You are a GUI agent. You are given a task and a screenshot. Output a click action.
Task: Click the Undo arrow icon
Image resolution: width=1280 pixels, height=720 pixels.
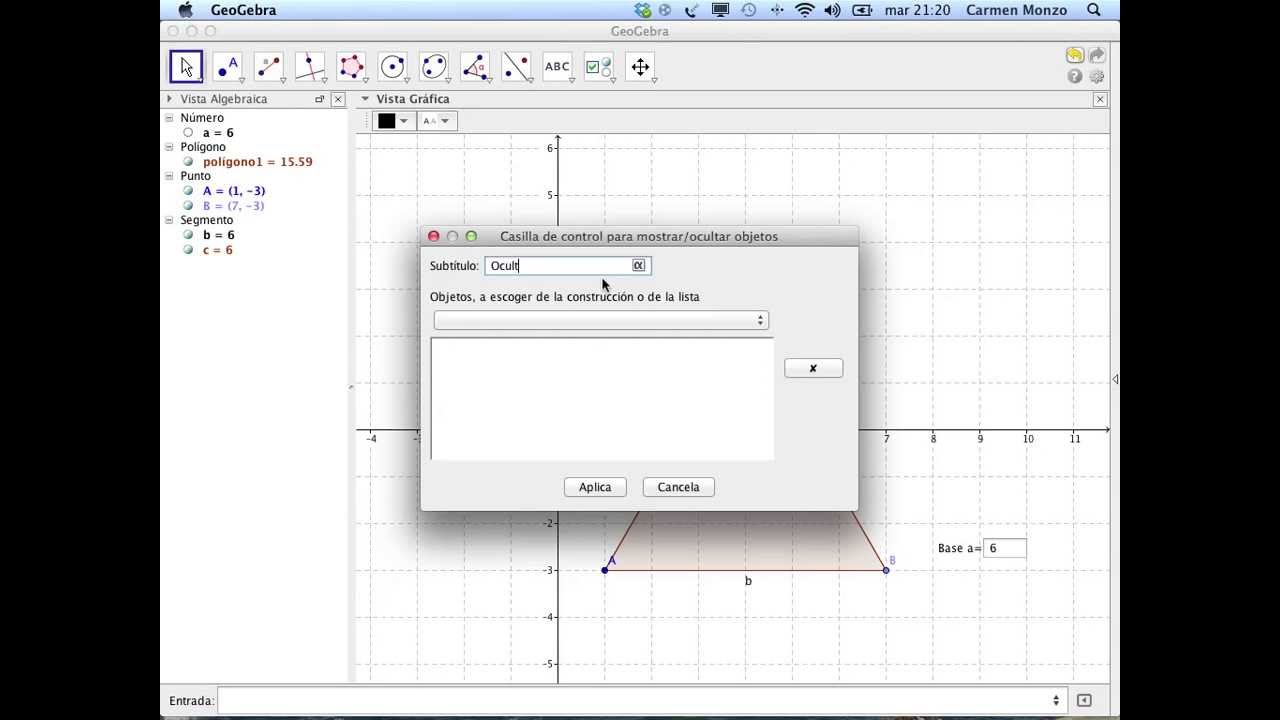coord(1074,55)
